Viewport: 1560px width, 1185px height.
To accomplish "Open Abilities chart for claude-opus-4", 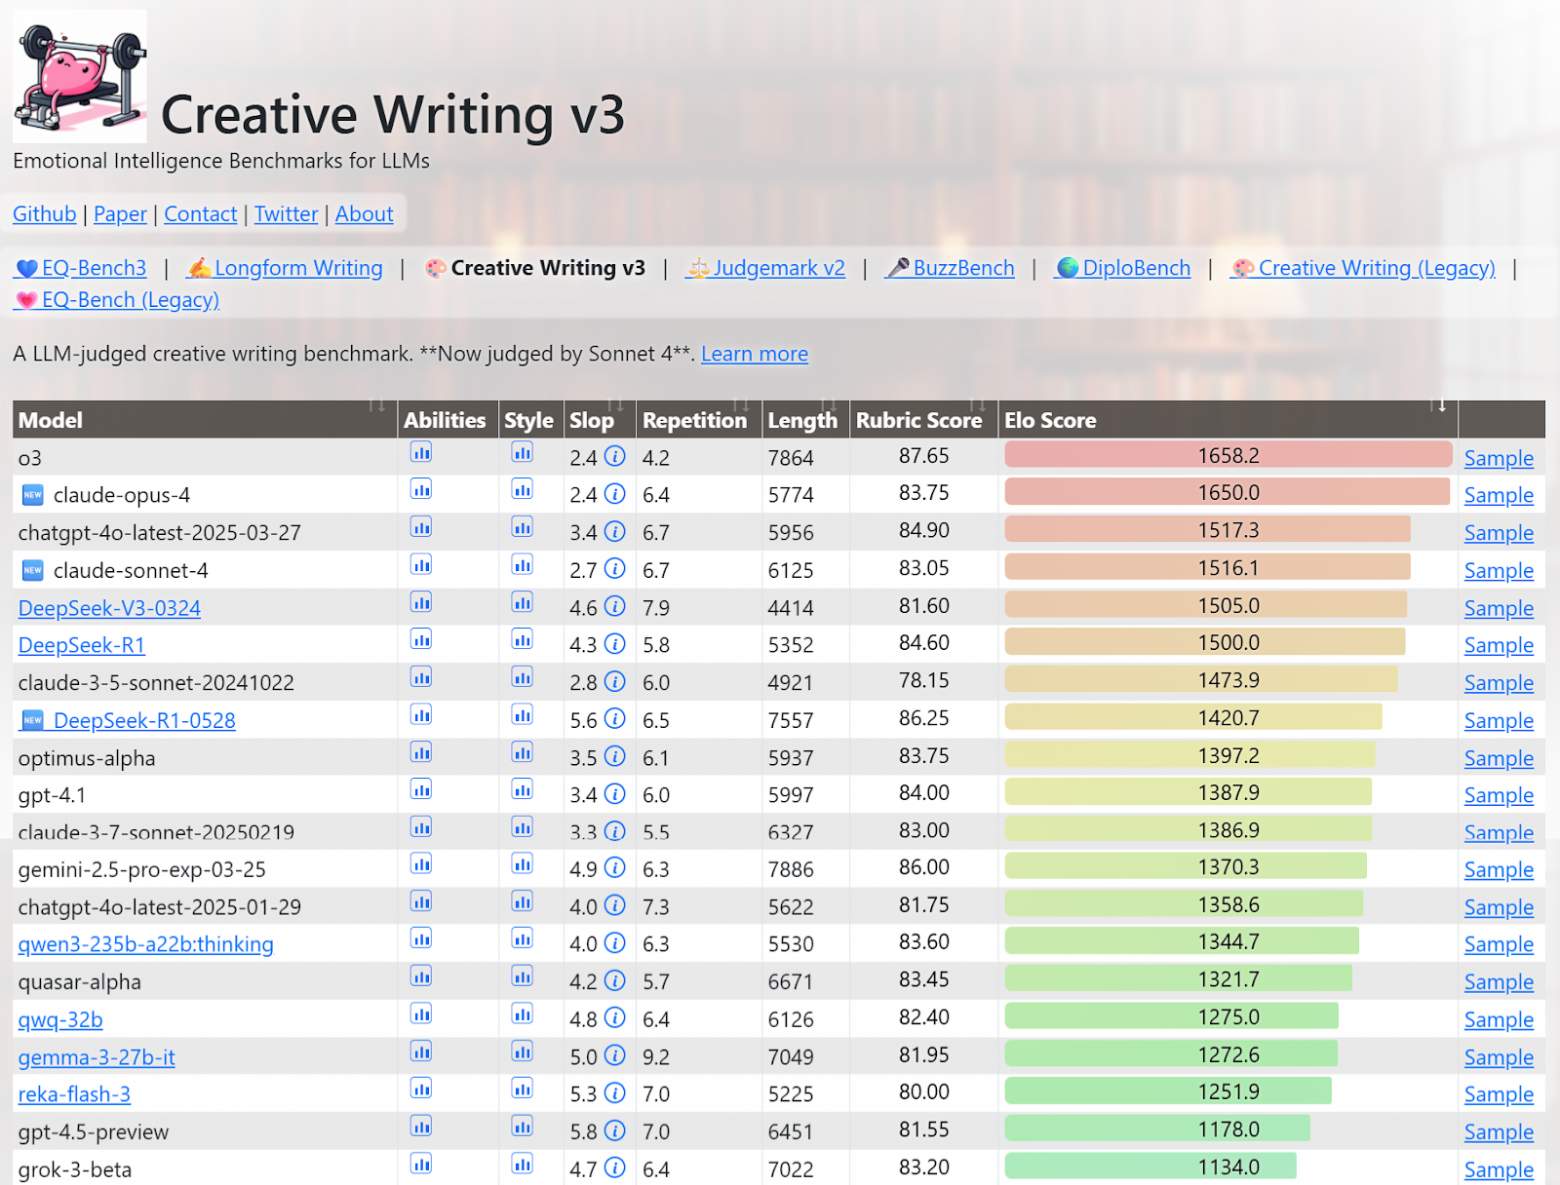I will click(421, 490).
